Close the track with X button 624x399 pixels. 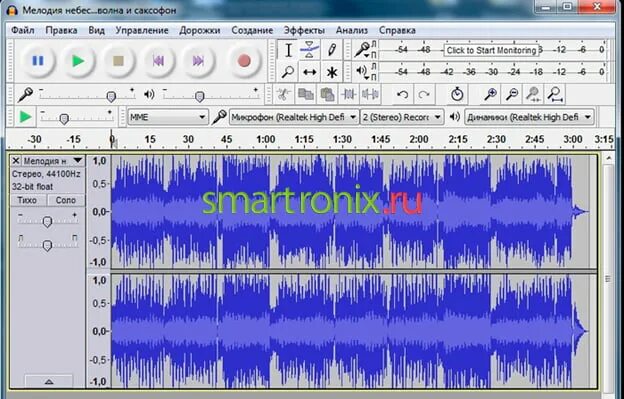tap(16, 161)
